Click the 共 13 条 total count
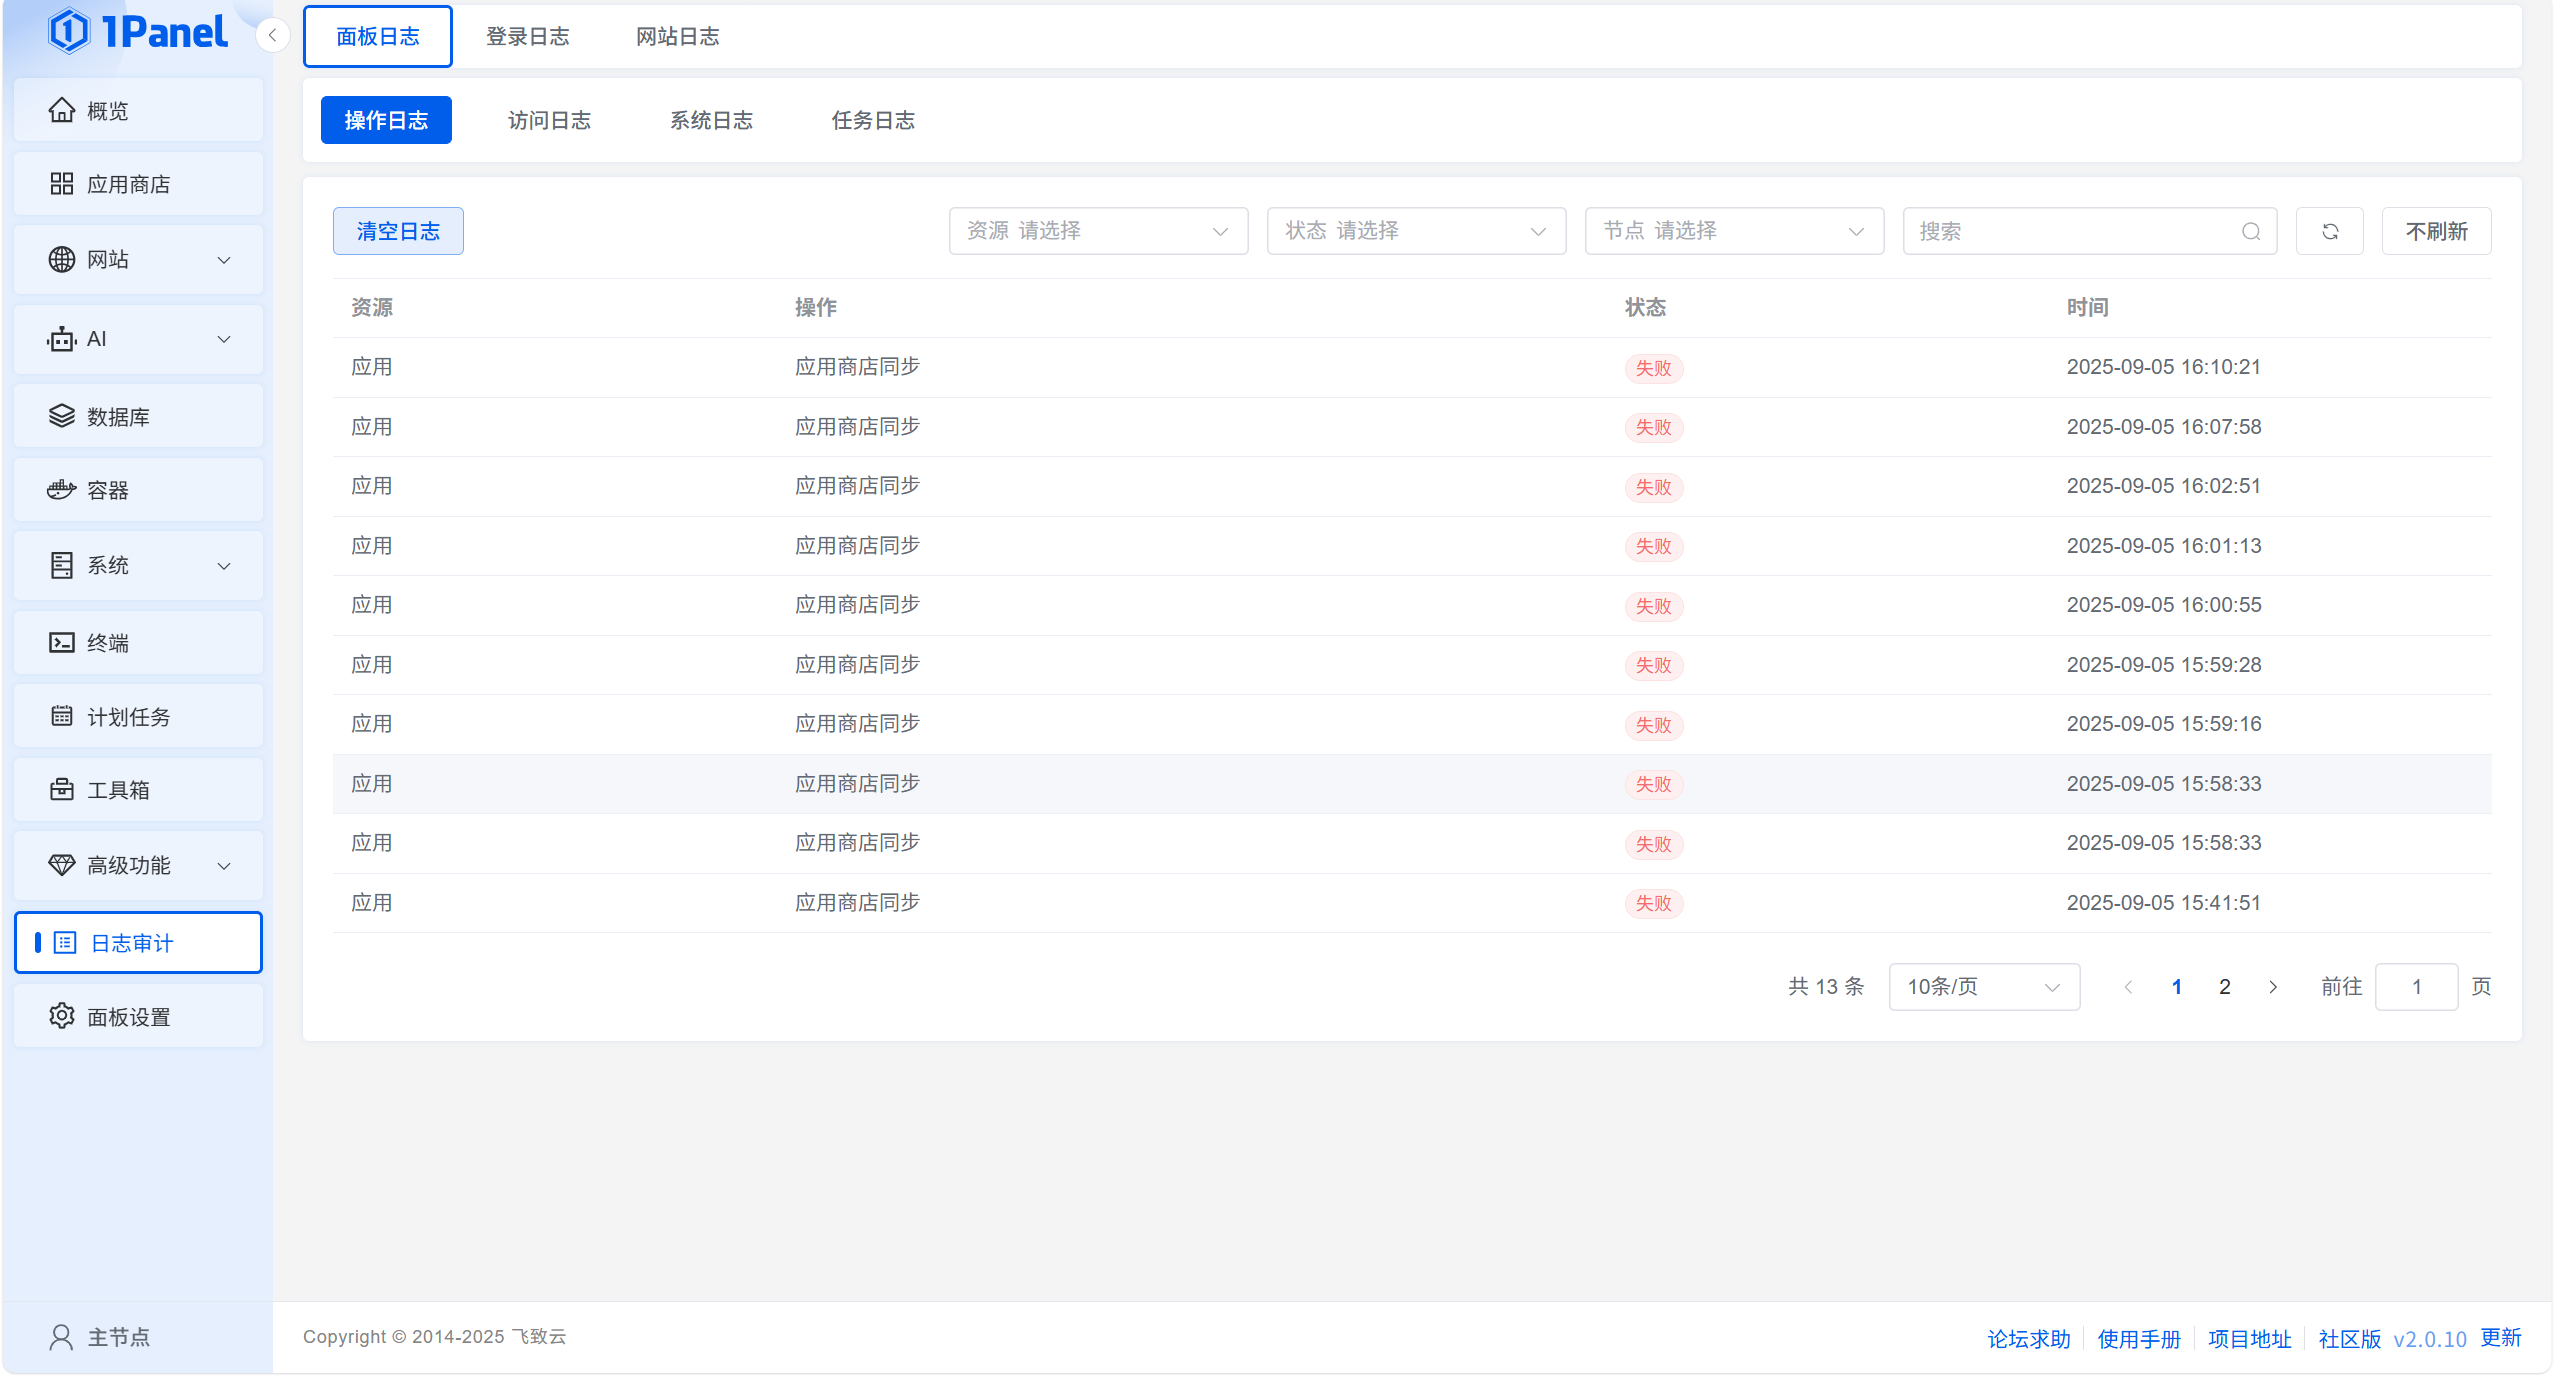The height and width of the screenshot is (1377, 2556). [1826, 987]
